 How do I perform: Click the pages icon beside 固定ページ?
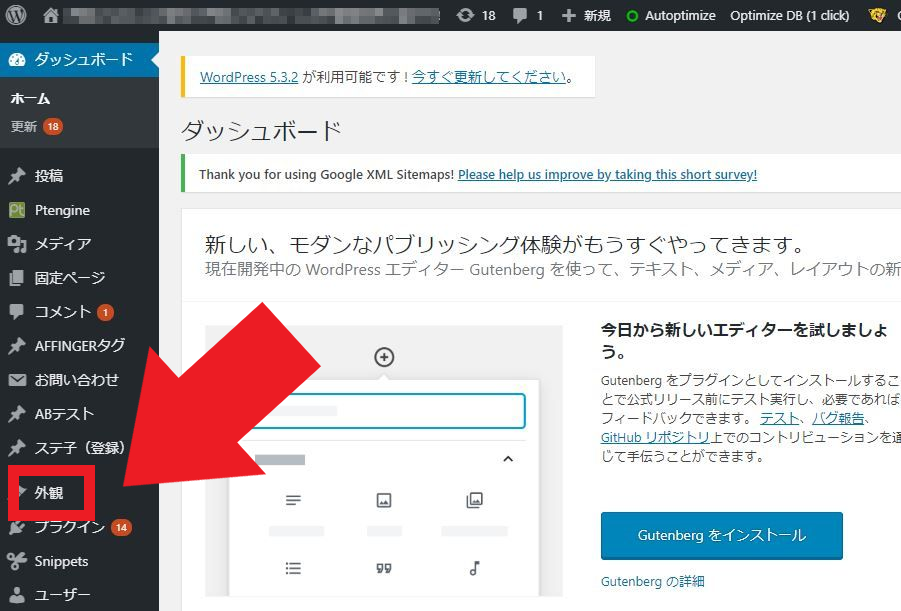17,278
